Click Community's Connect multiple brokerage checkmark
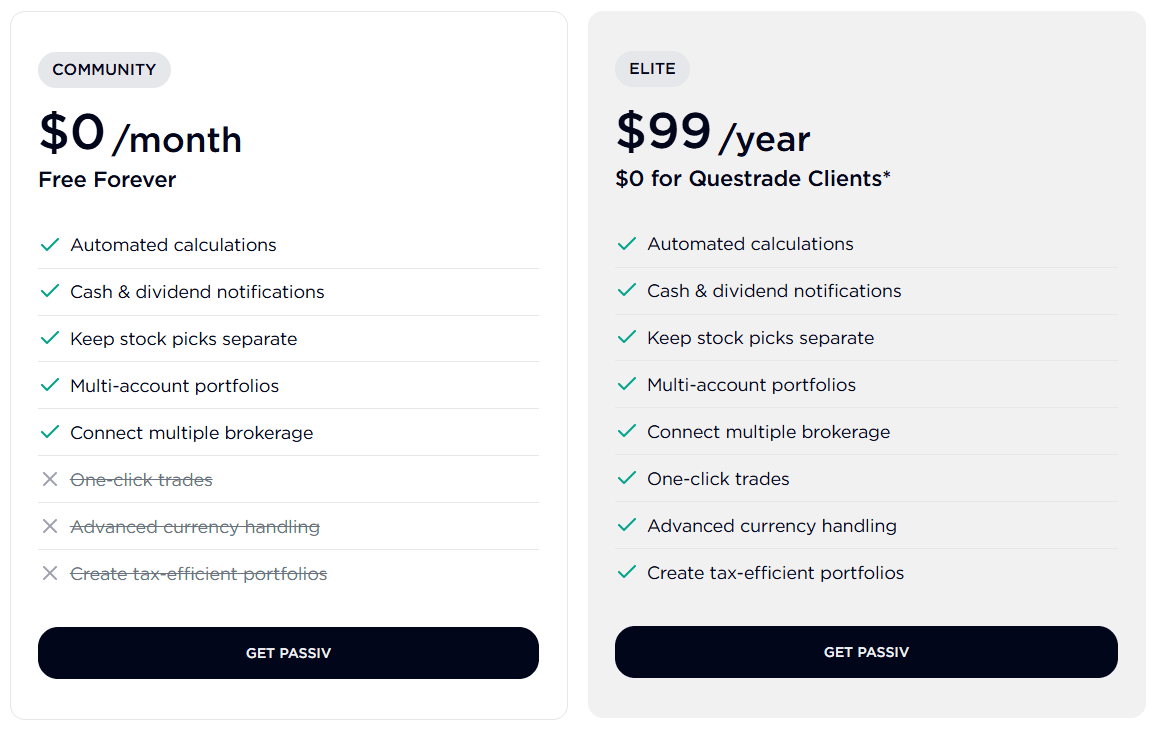Image resolution: width=1159 pixels, height=729 pixels. click(x=50, y=433)
